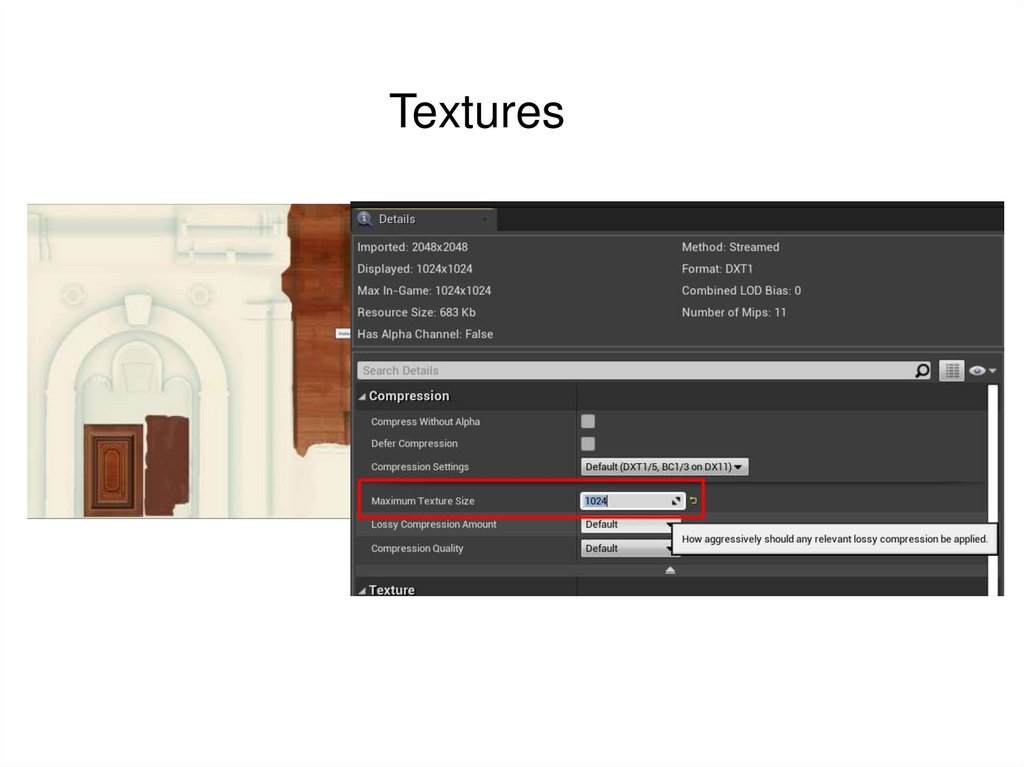Enable Compress Without Alpha checkbox

pos(588,421)
